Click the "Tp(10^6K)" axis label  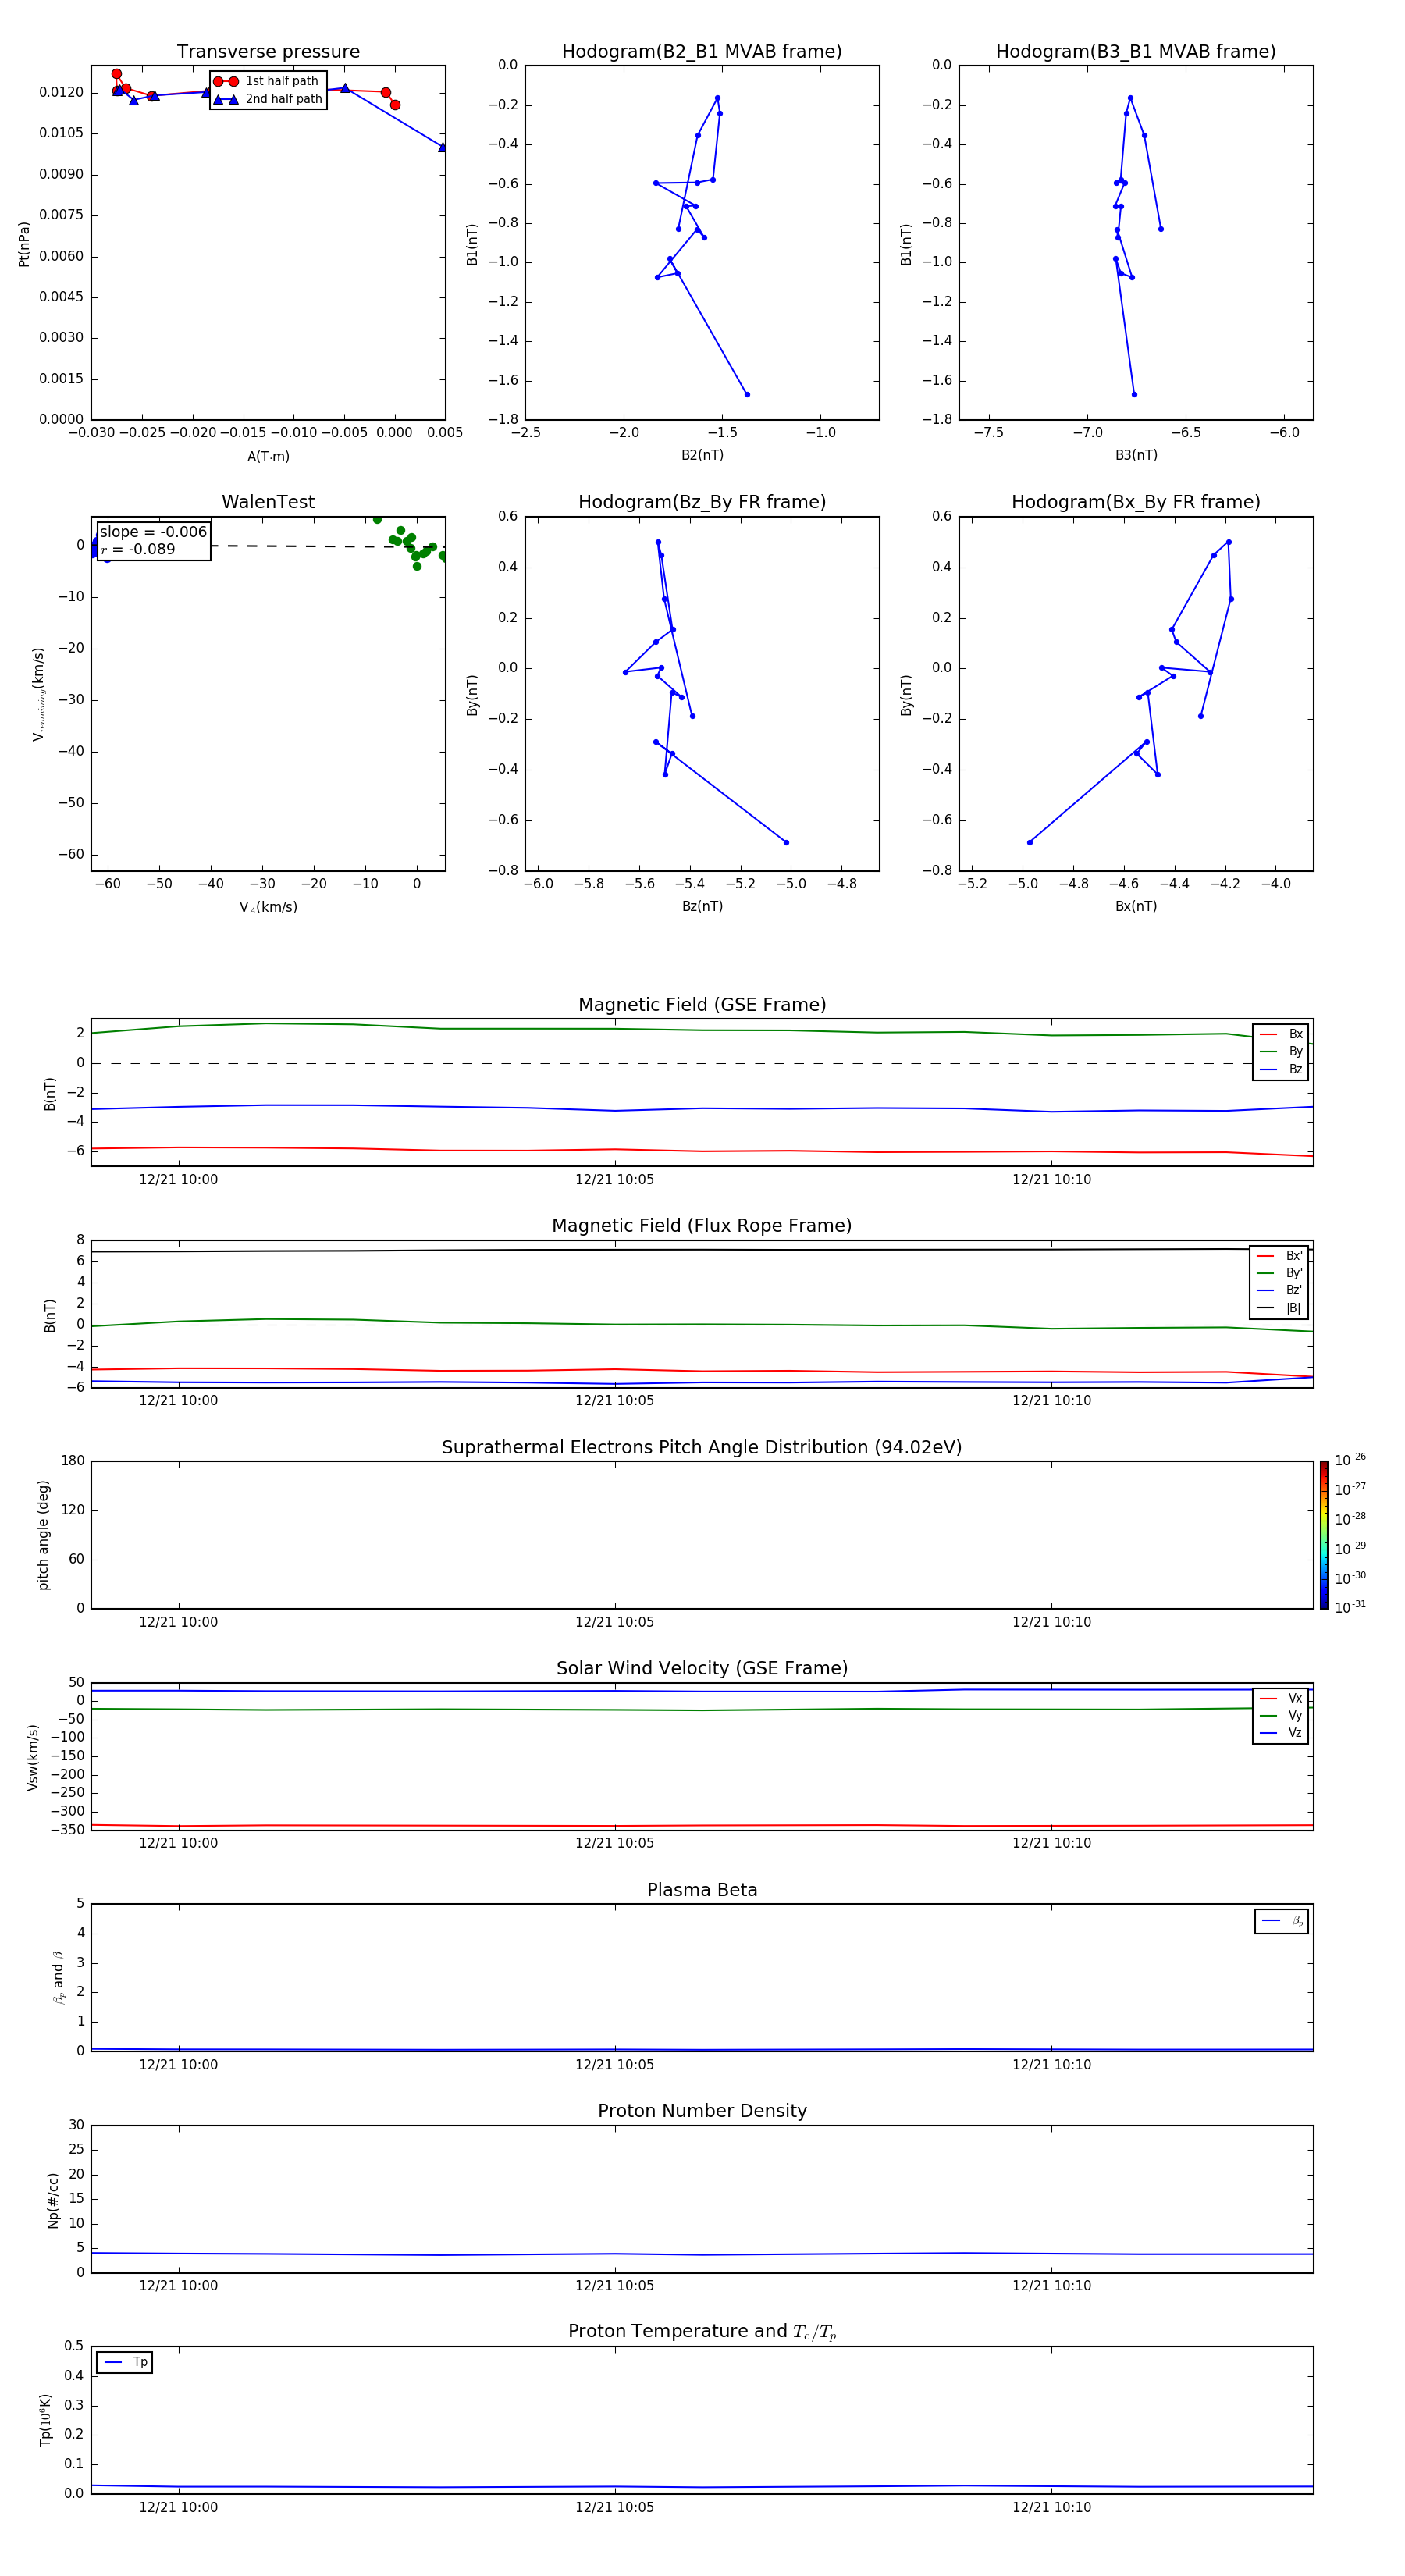point(45,2420)
